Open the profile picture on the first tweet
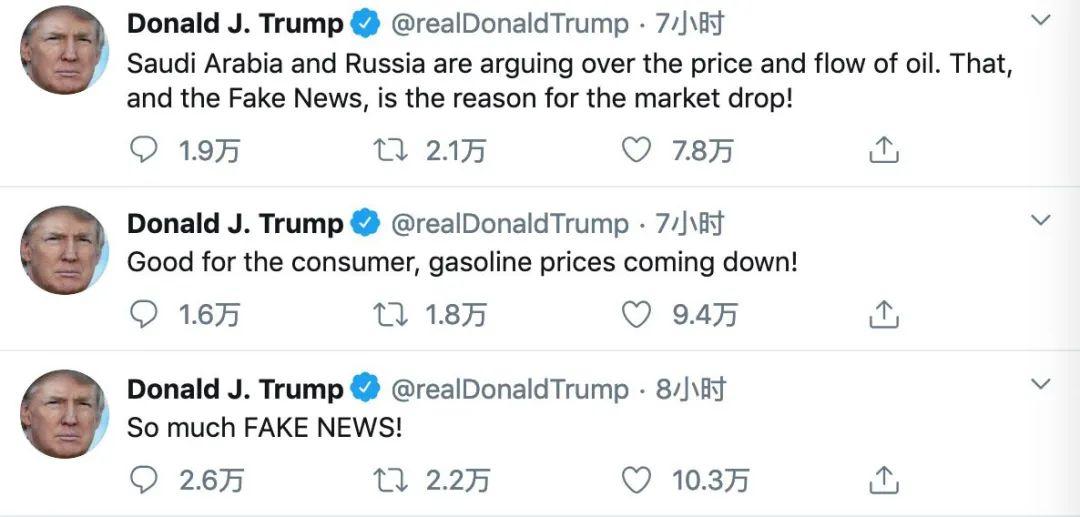This screenshot has height=517, width=1080. tap(64, 51)
